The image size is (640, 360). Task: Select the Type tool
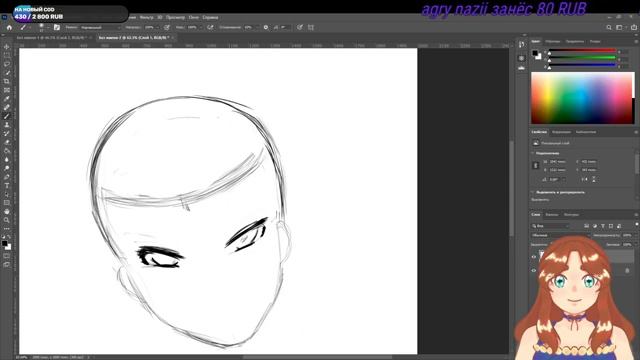[x=7, y=185]
